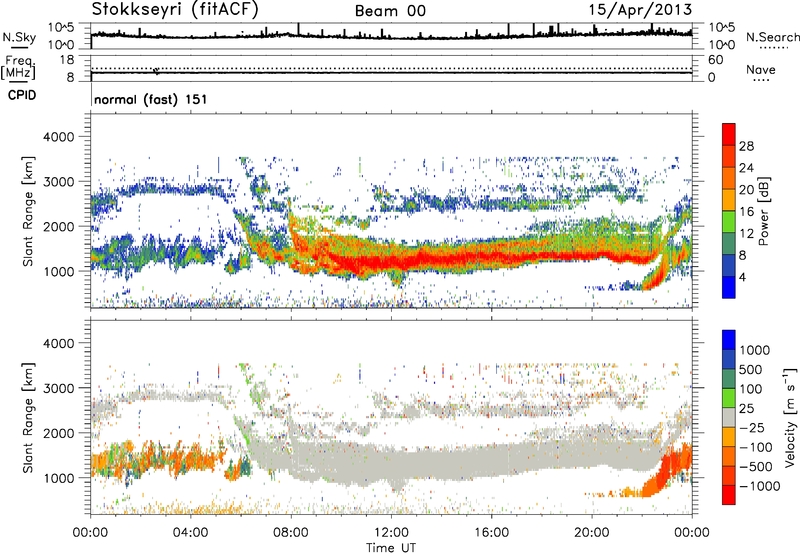Click the red bottom segment of the Velocity color bar

(x=729, y=495)
